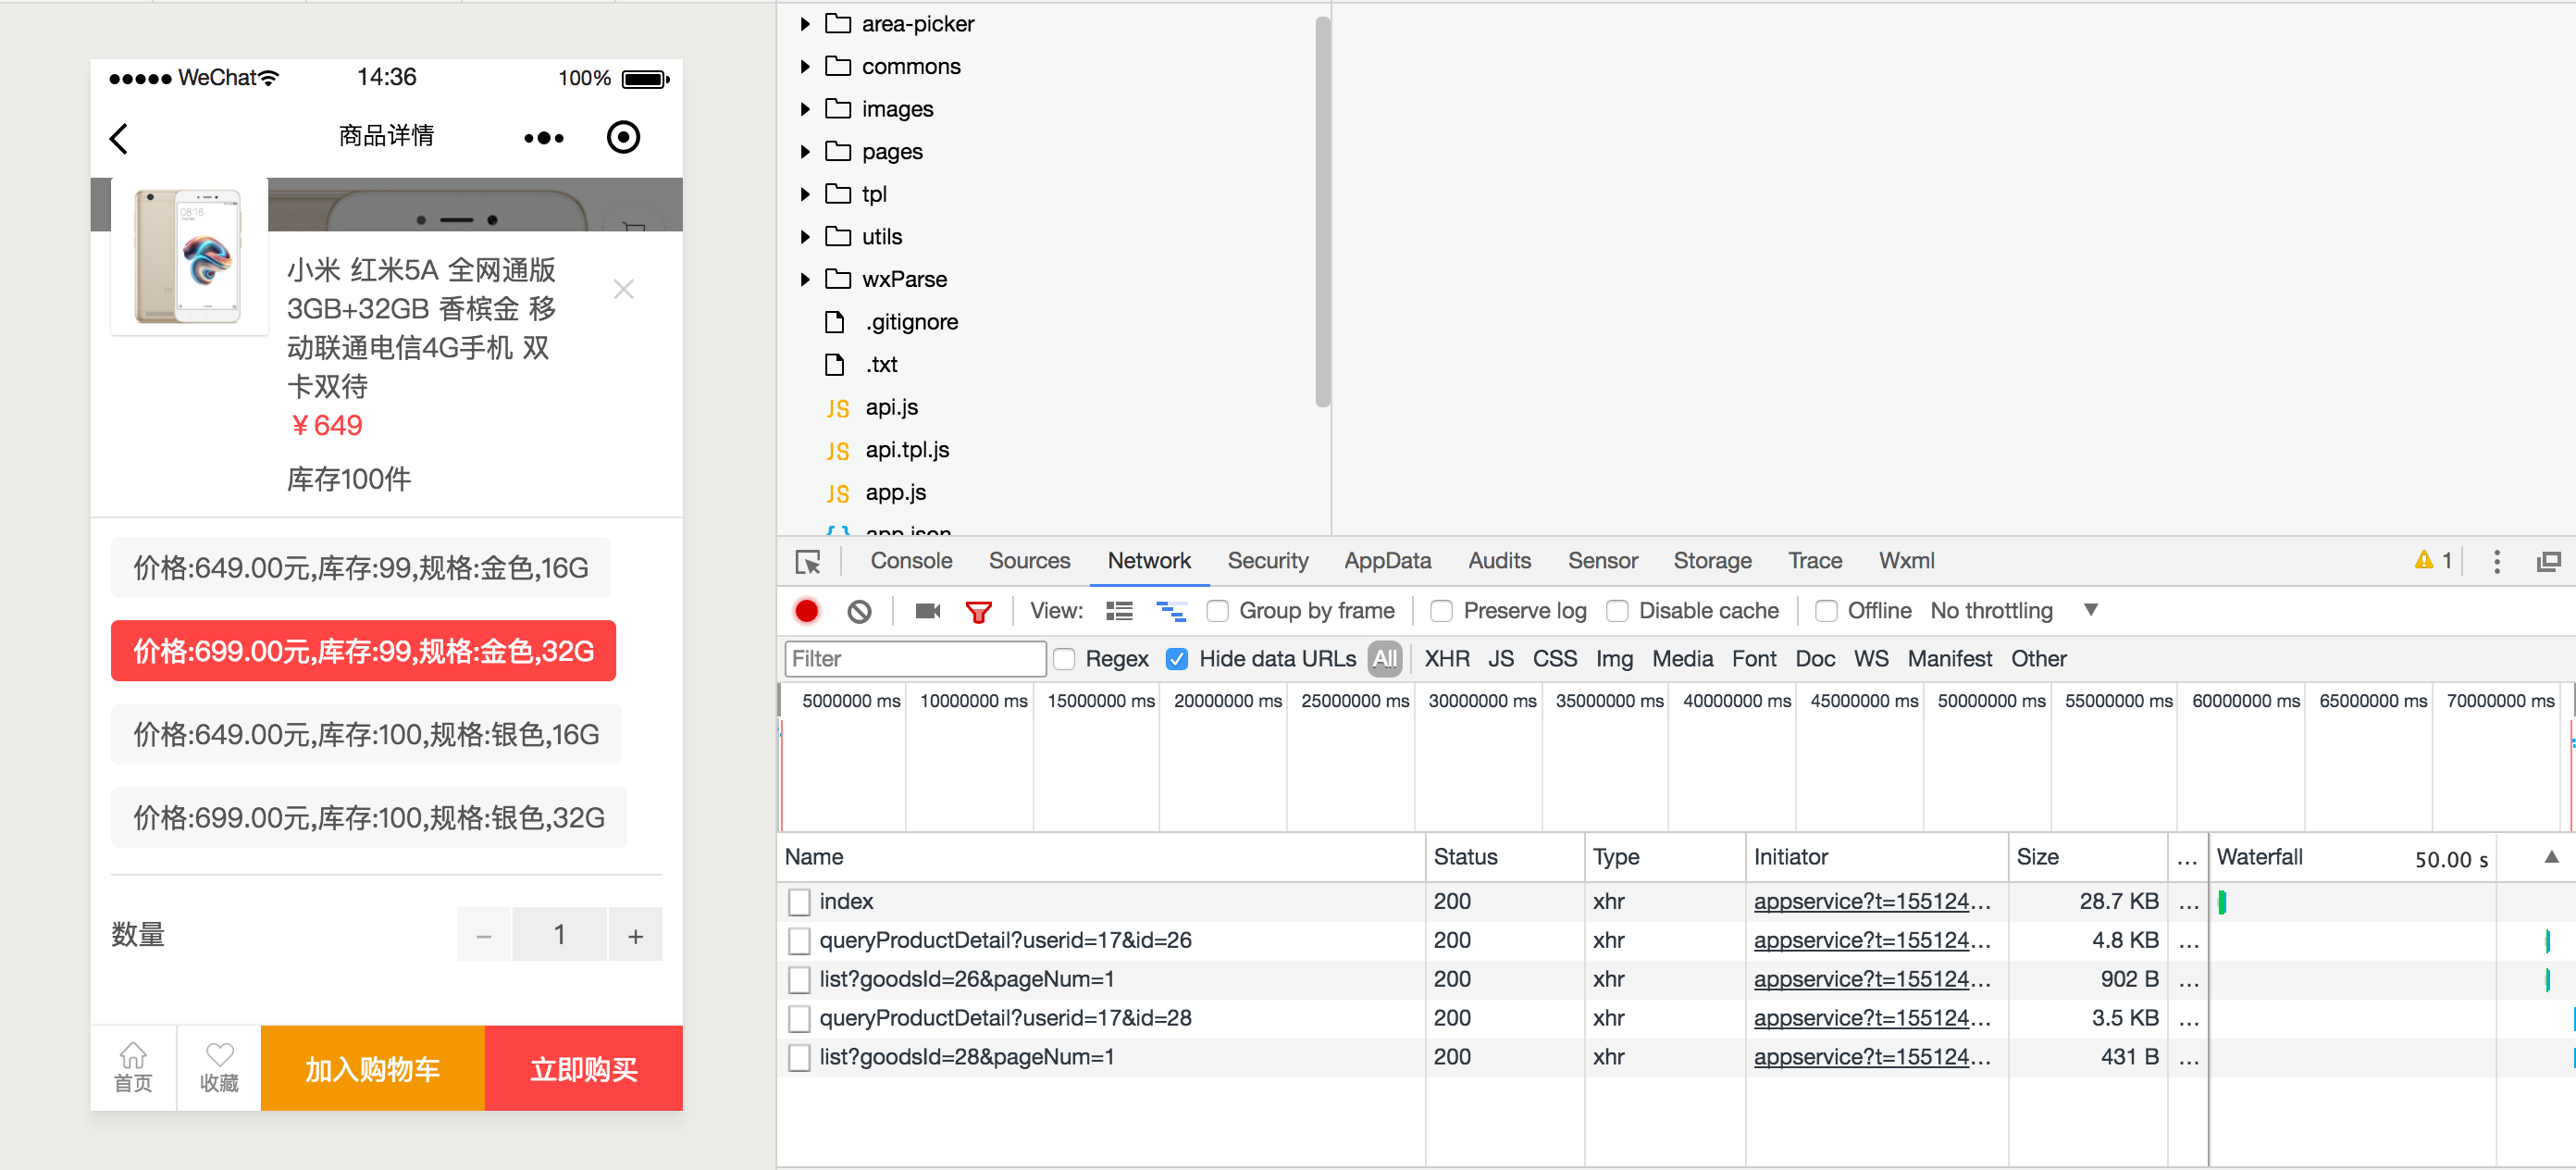Enable Disable cache checkbox
Image resolution: width=2576 pixels, height=1170 pixels.
[1617, 610]
